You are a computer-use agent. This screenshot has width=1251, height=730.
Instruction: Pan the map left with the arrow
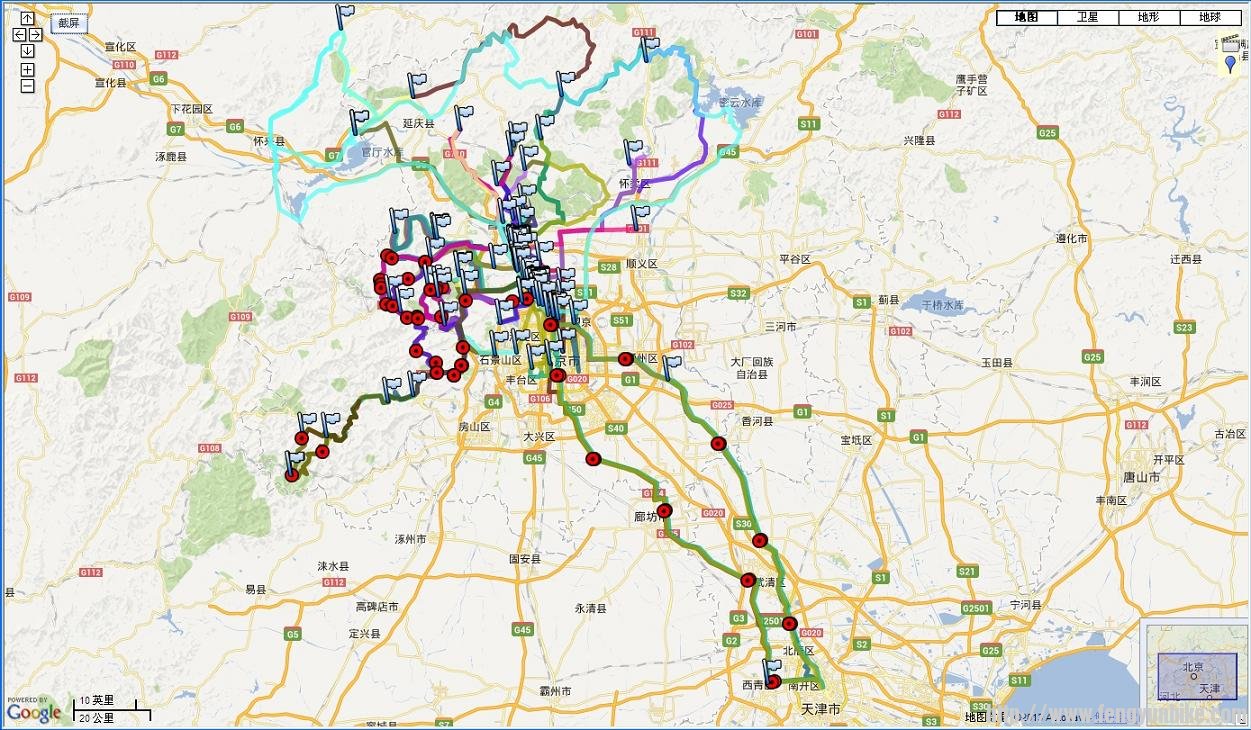point(19,35)
